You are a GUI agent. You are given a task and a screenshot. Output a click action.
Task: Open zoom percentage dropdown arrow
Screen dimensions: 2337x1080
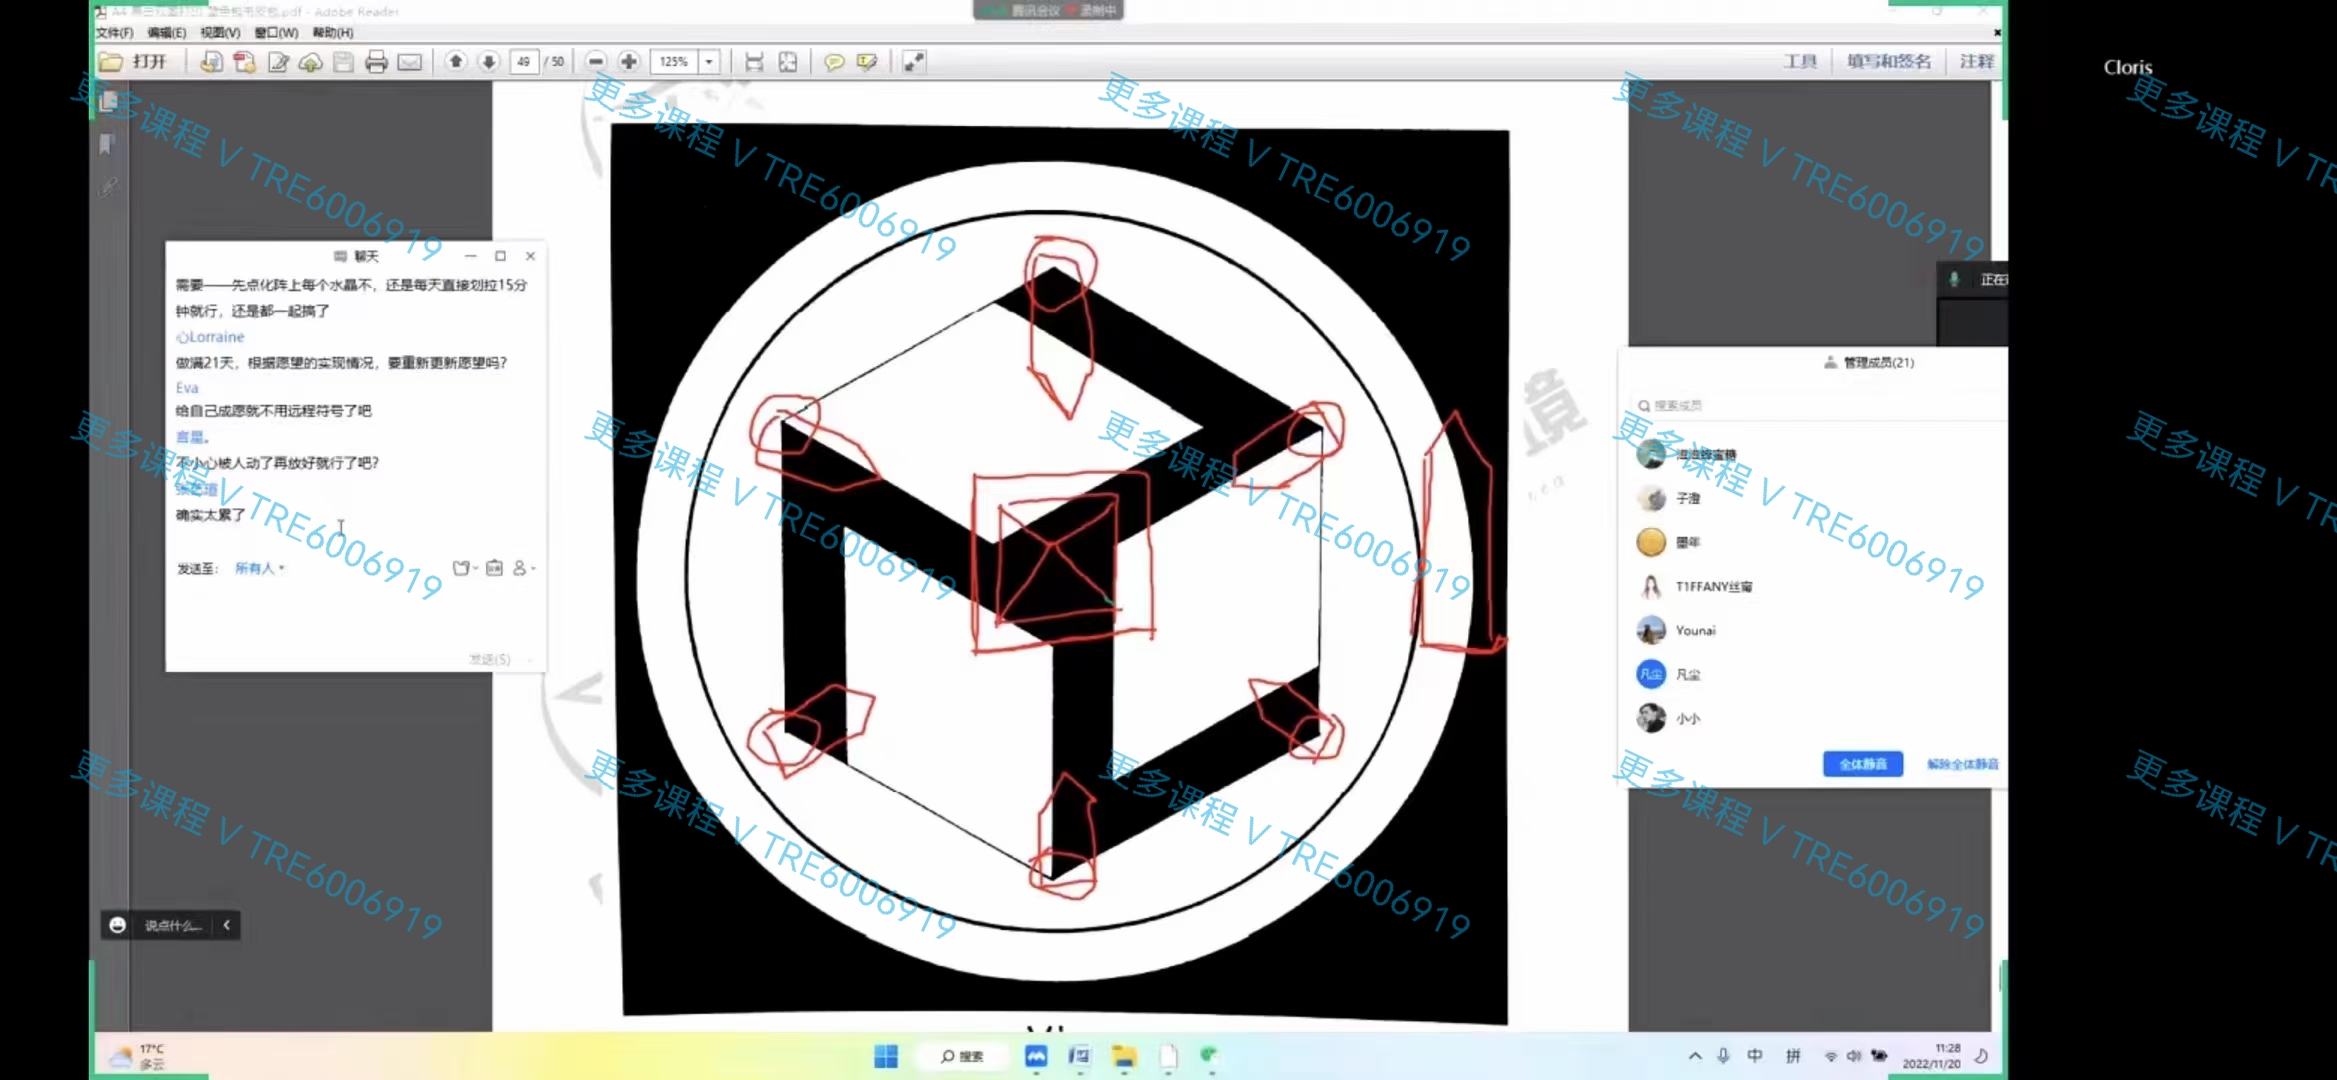click(709, 62)
